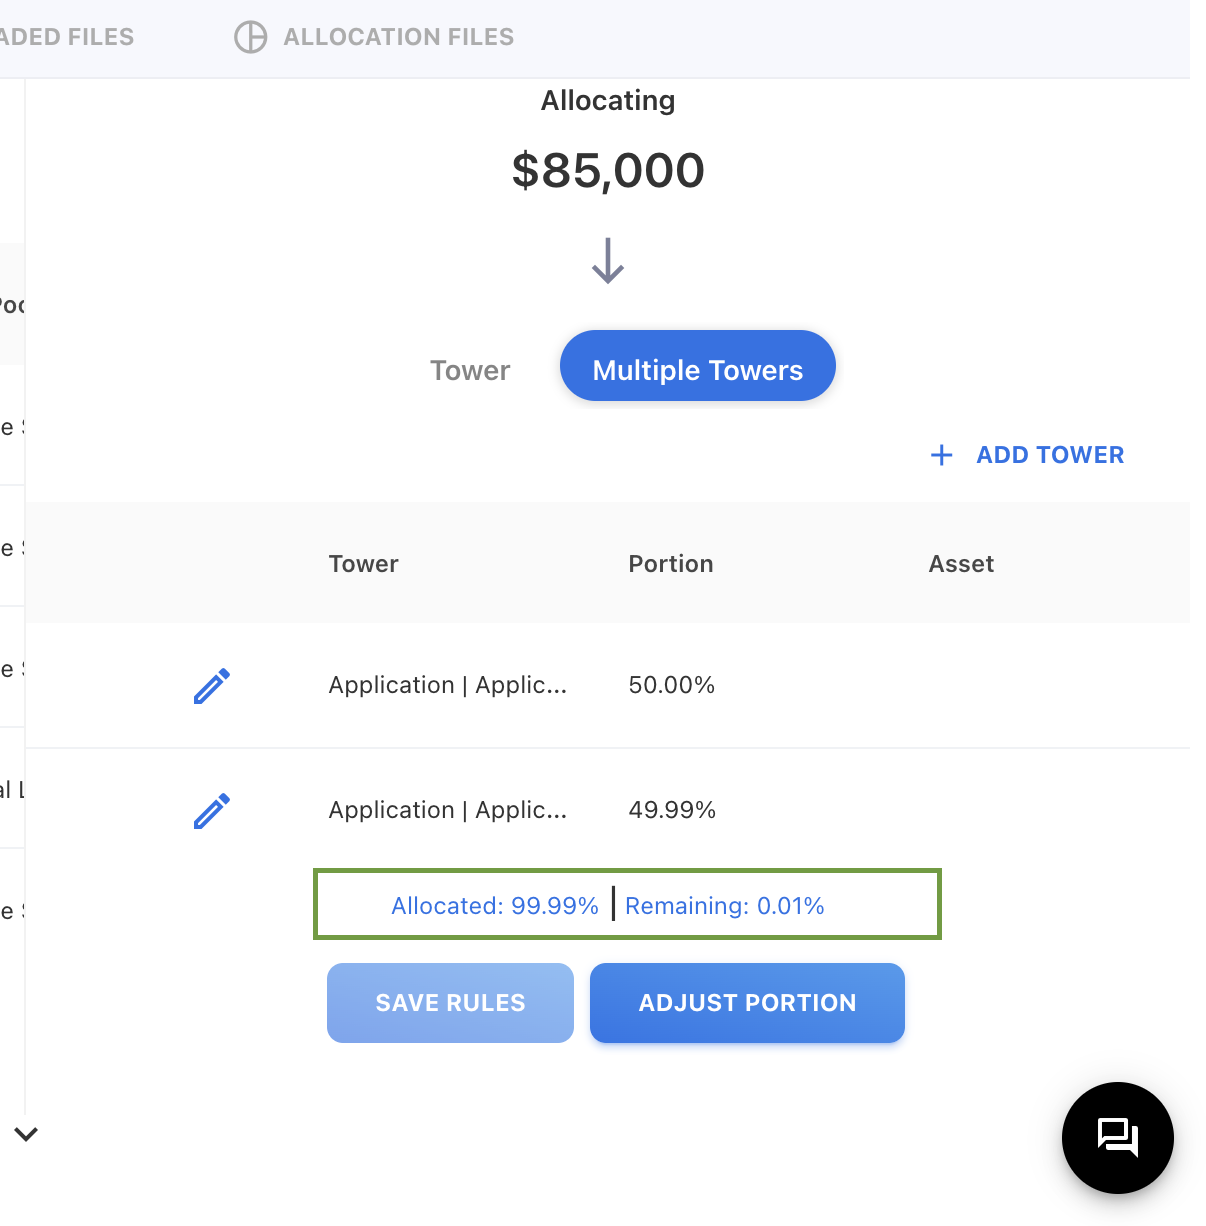Click the pencil icon for the 49.99% row
The image size is (1206, 1226).
click(212, 811)
